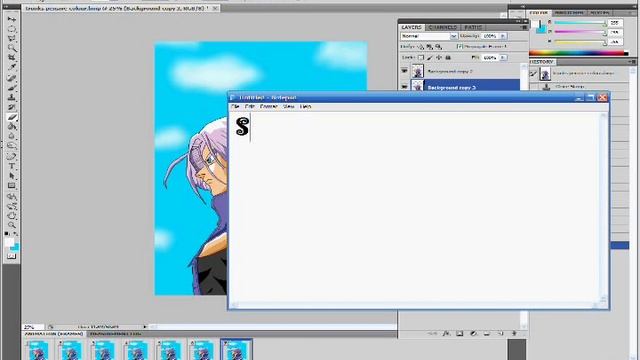Toggle Quick Mask mode at toolbox bottom
The image size is (640, 360).
[12, 256]
